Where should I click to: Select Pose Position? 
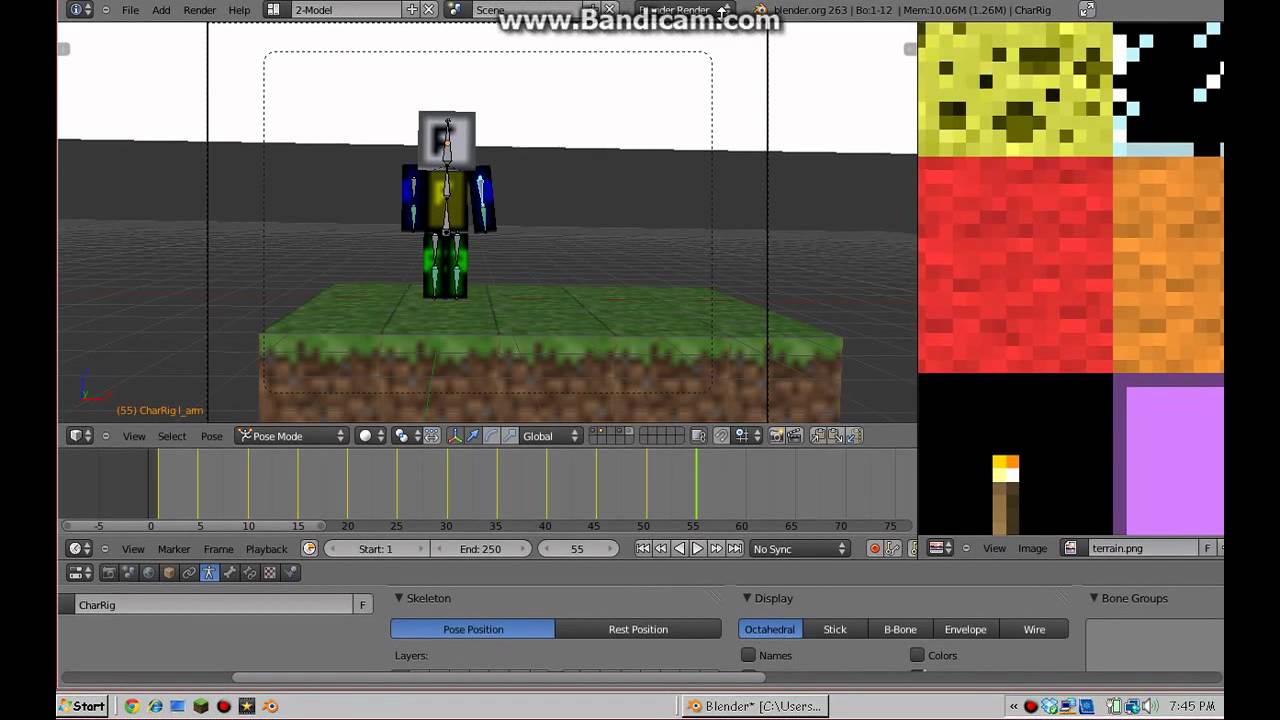pyautogui.click(x=473, y=629)
